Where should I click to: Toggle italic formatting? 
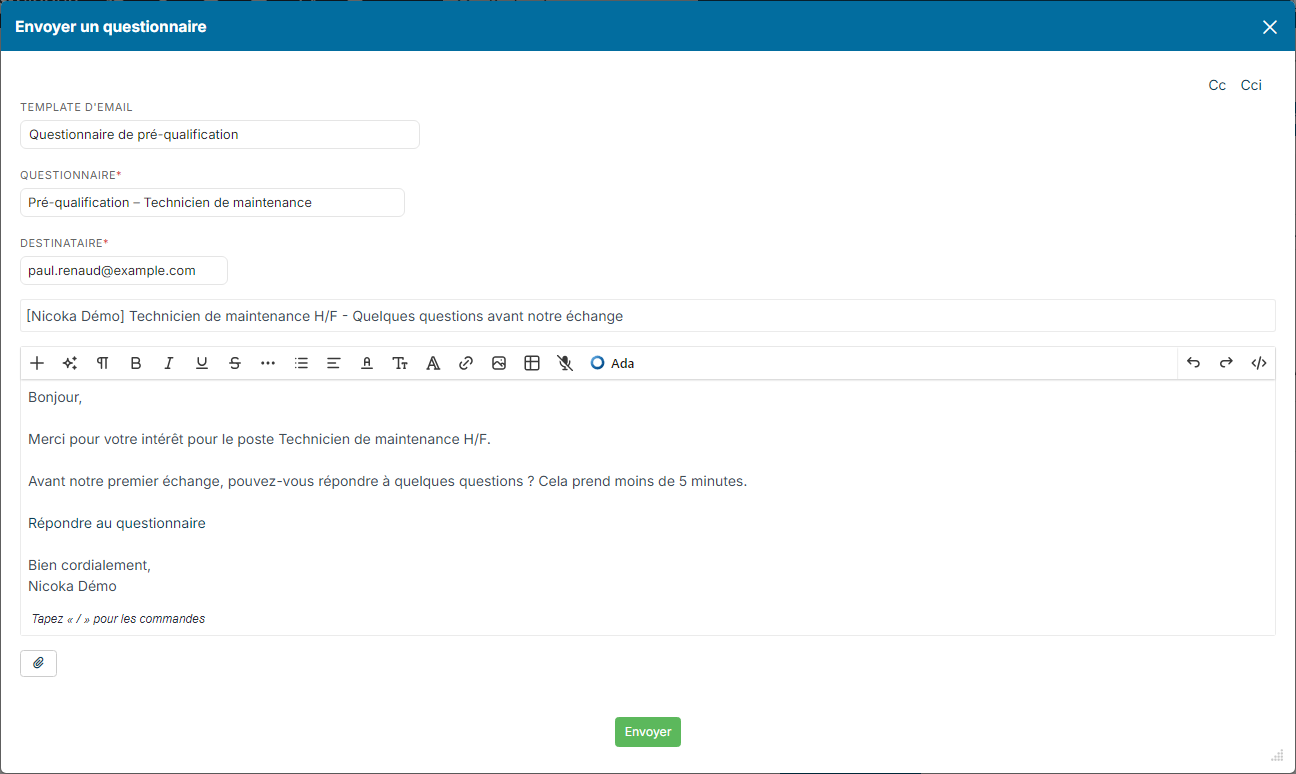[x=169, y=363]
